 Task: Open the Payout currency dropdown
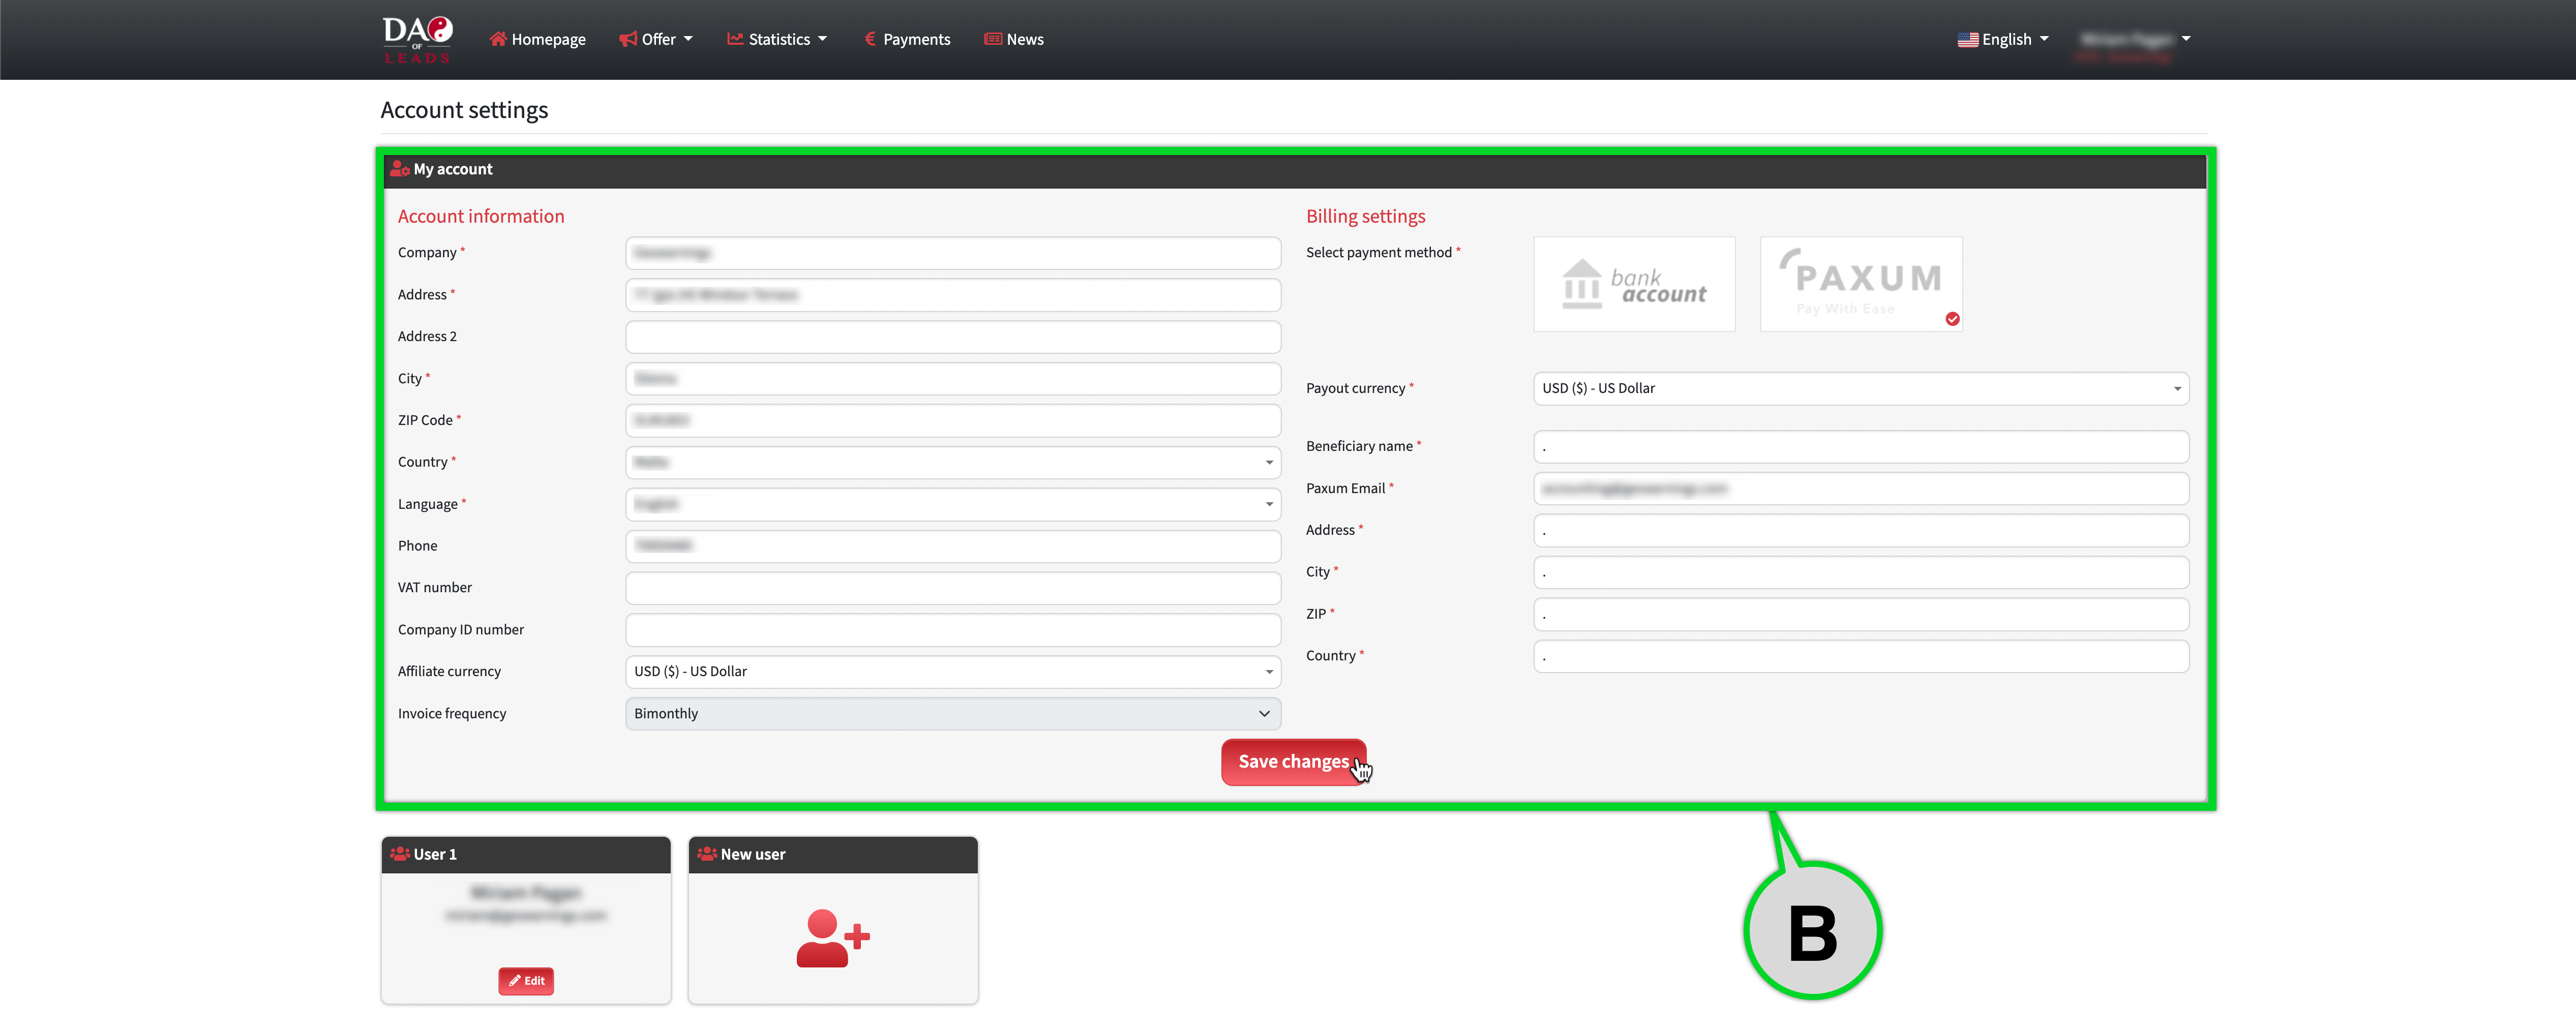click(x=1860, y=388)
